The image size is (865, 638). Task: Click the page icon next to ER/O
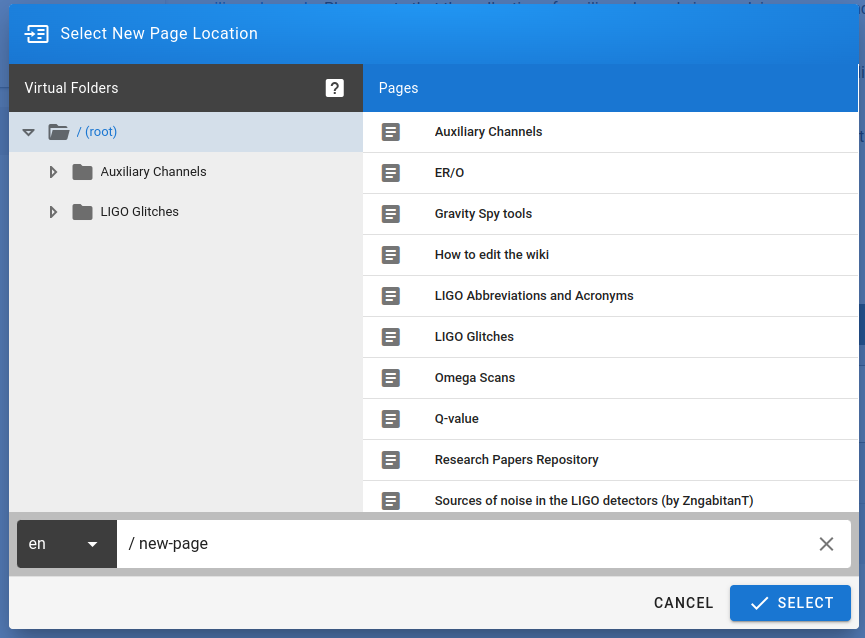pos(391,173)
